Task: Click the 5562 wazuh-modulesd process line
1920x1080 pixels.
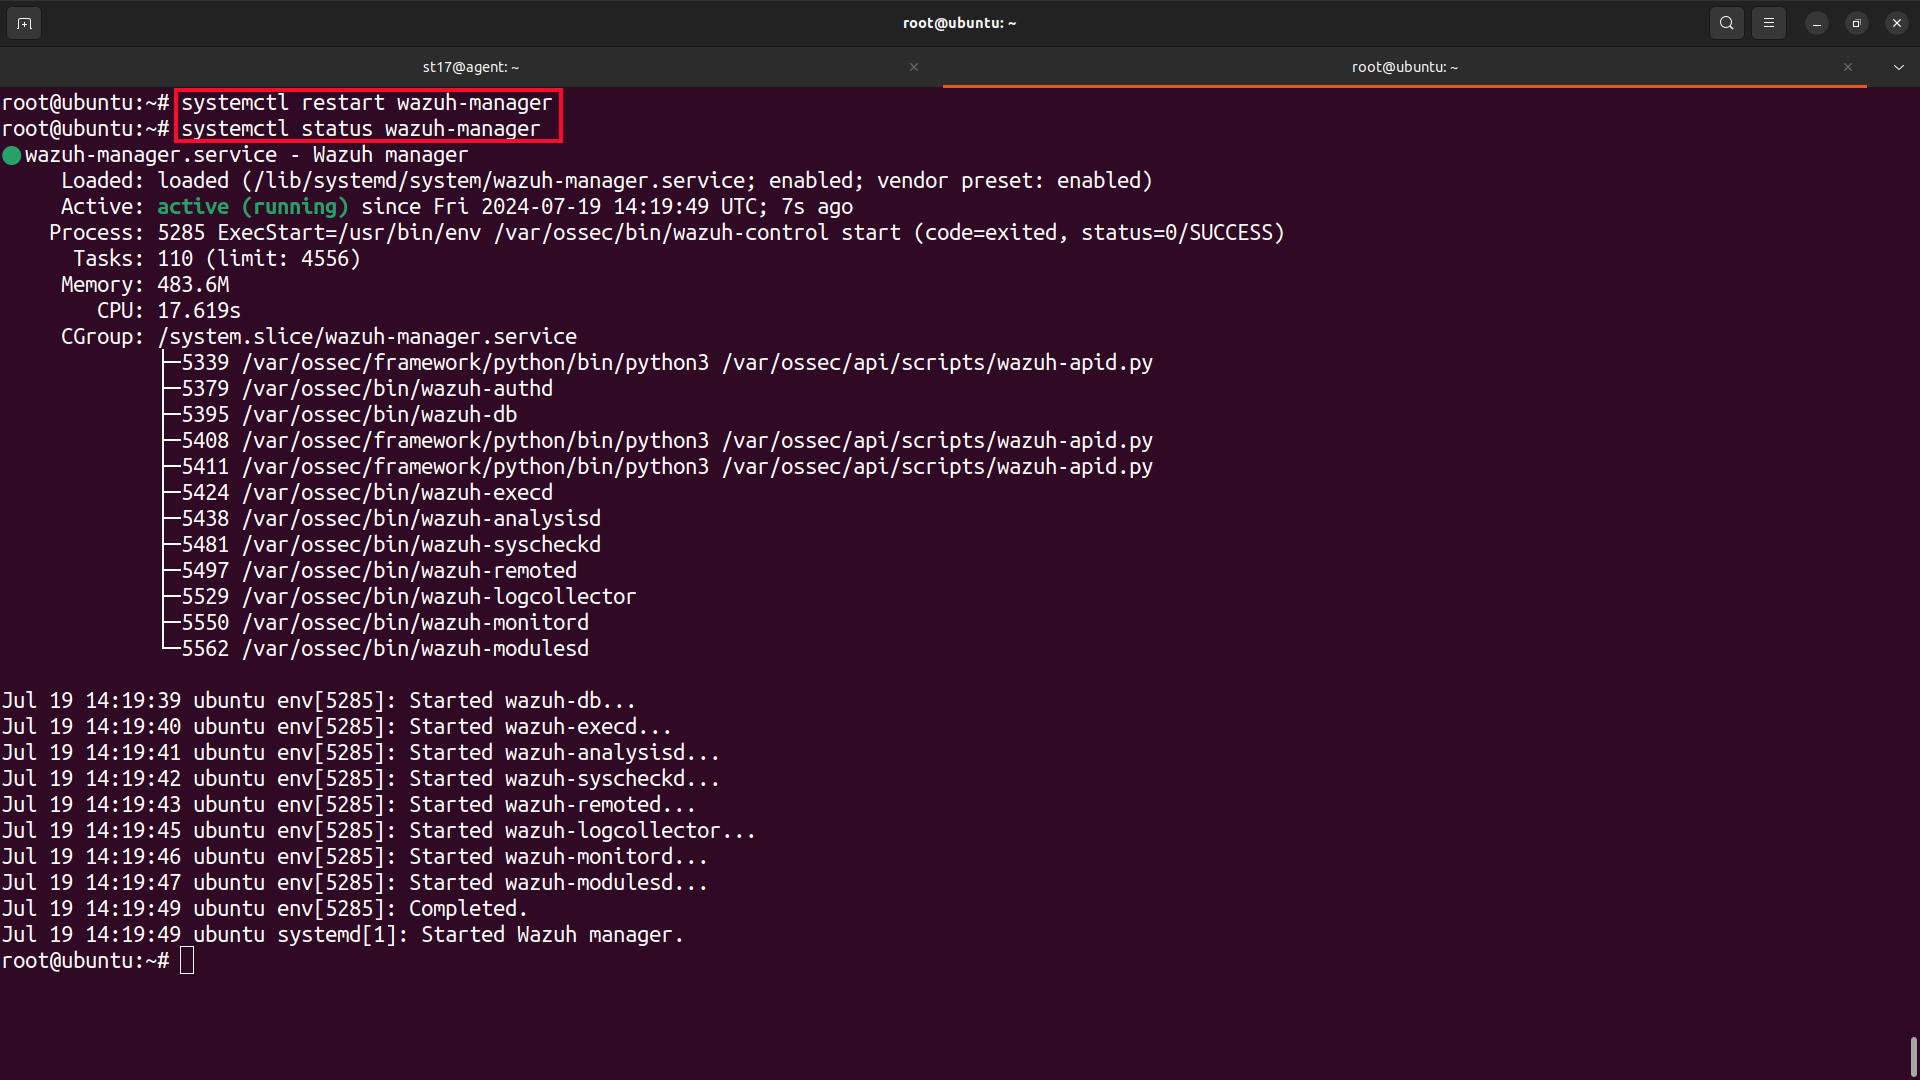Action: [x=385, y=649]
